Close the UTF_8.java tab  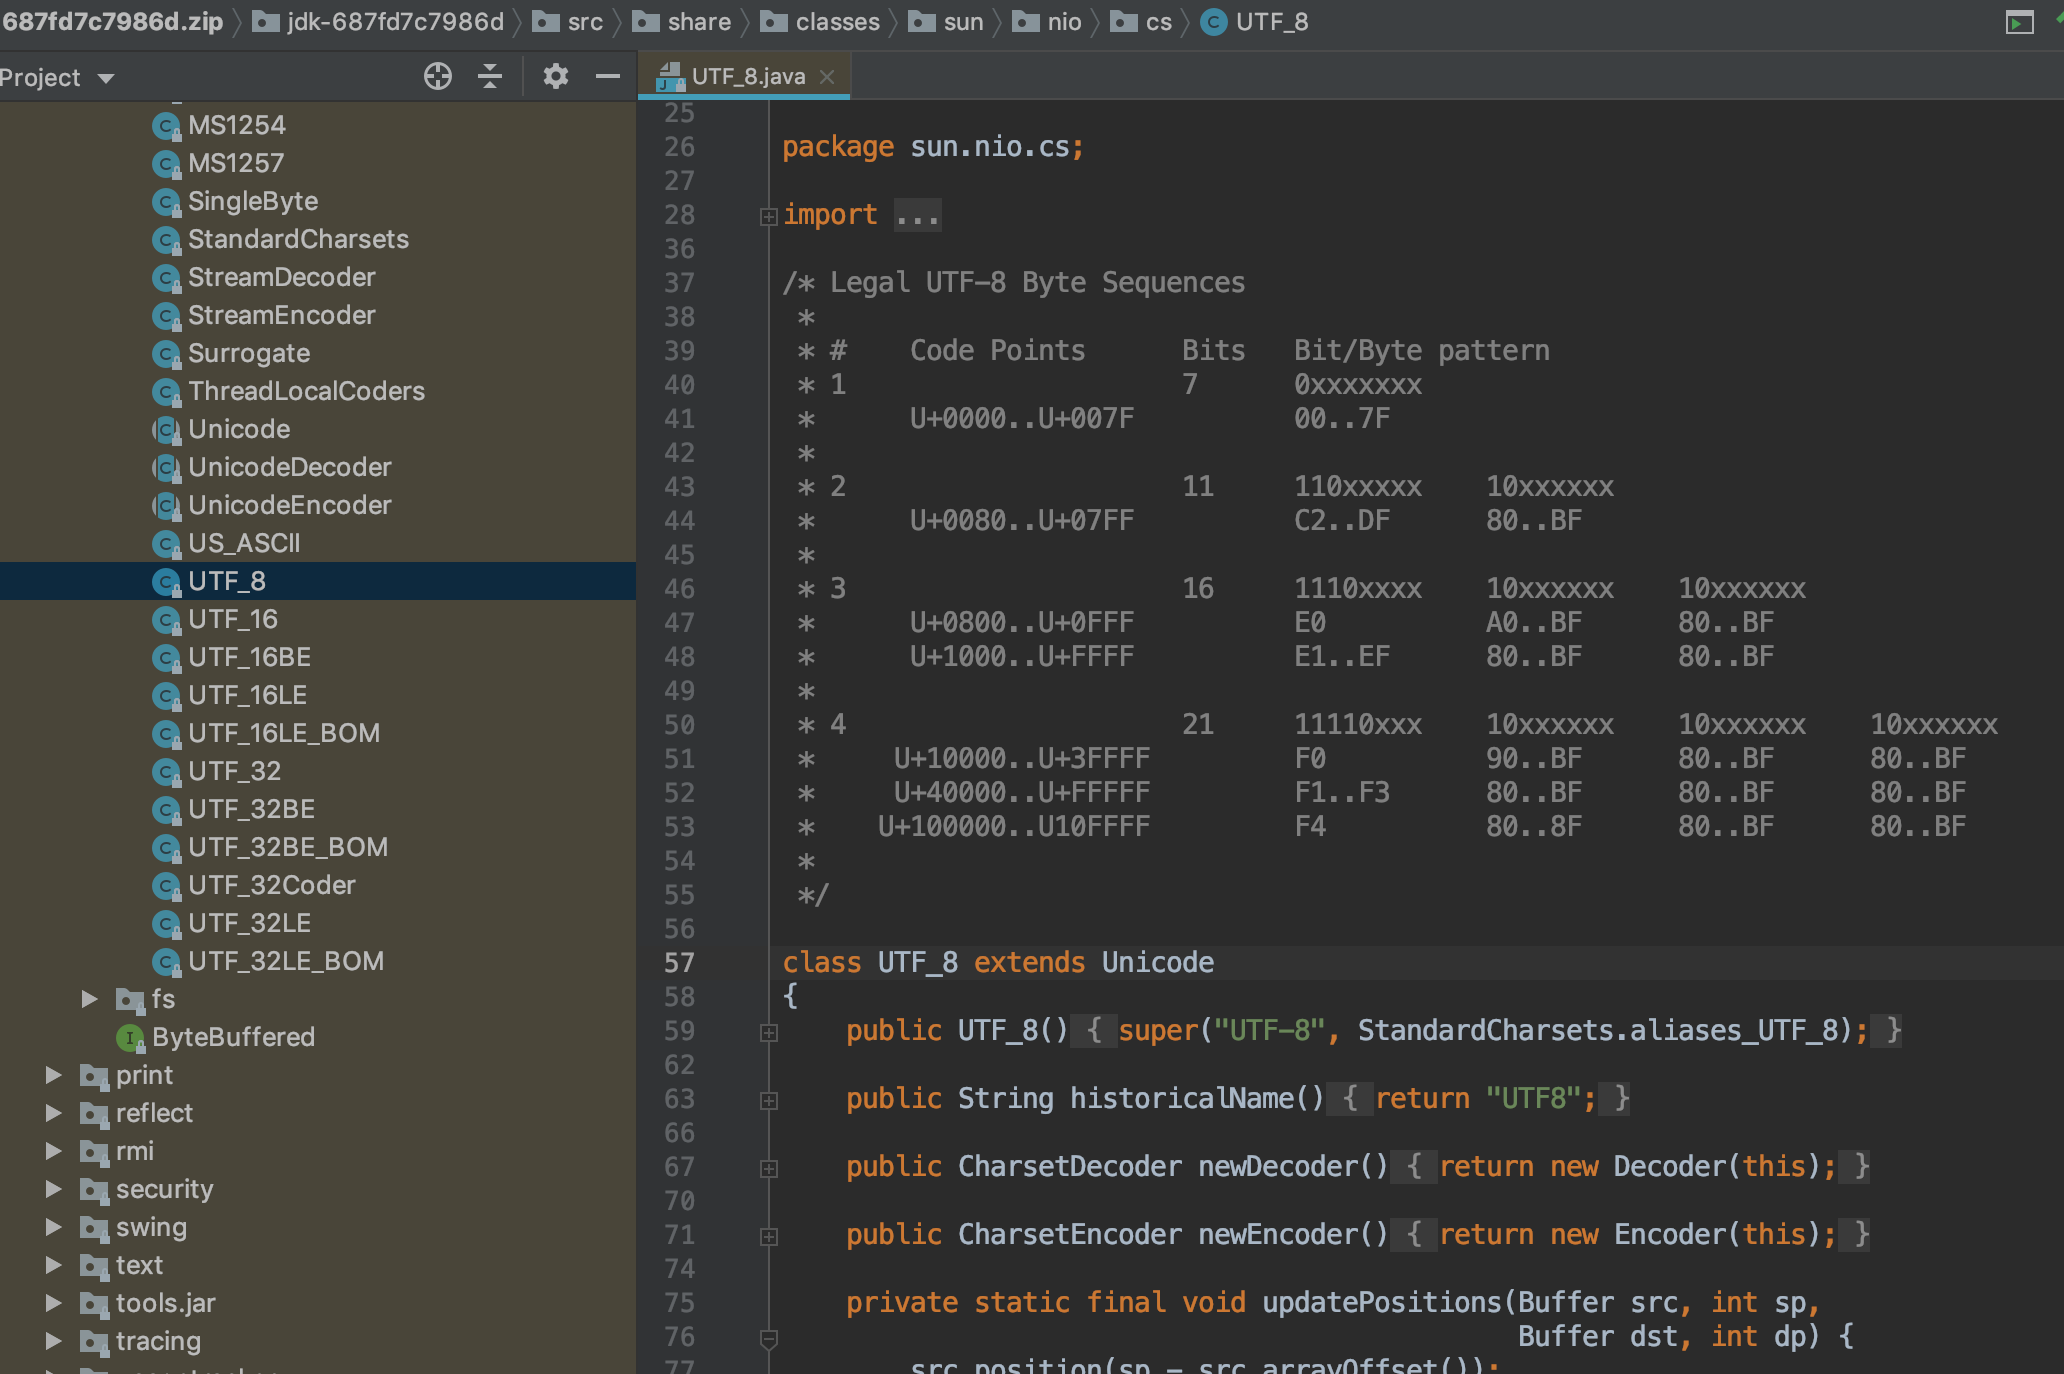click(826, 76)
